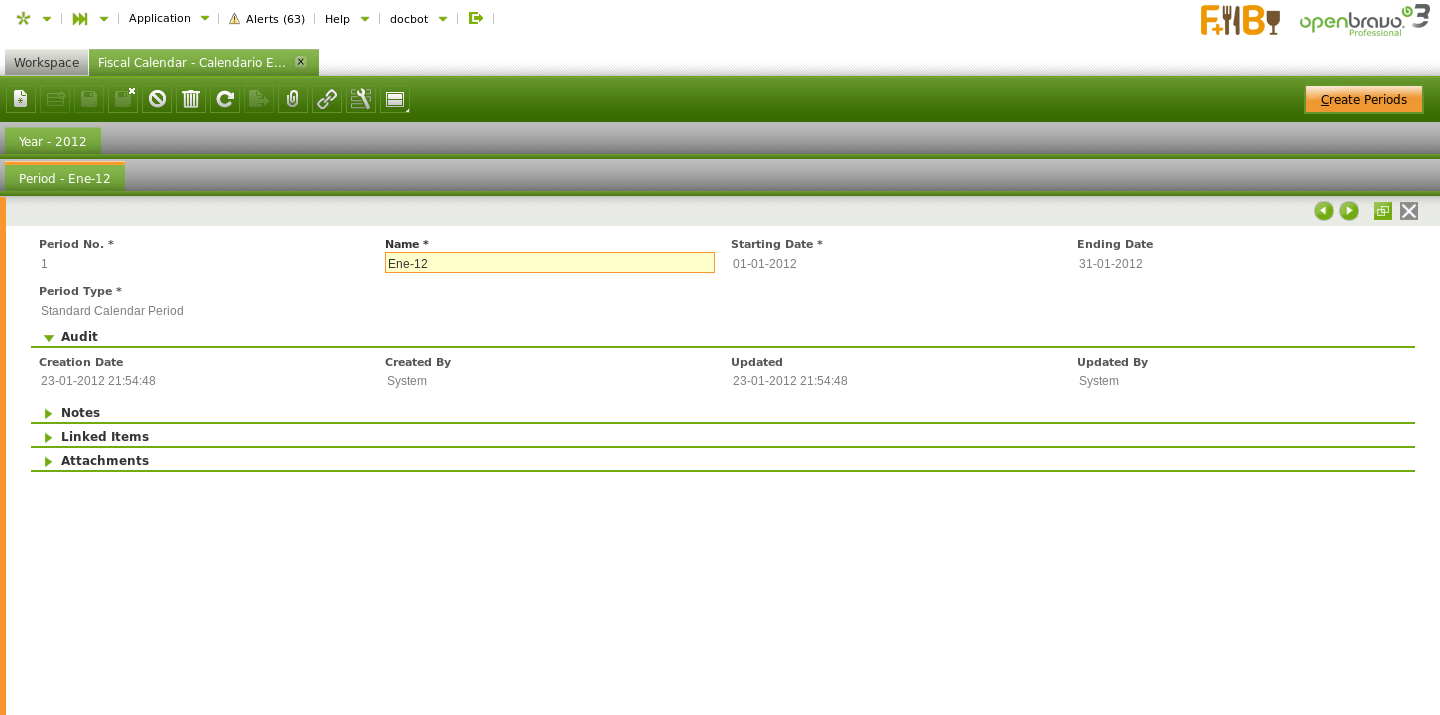Expand the Attachments section
Screen dimensions: 1440x715
tap(49, 461)
